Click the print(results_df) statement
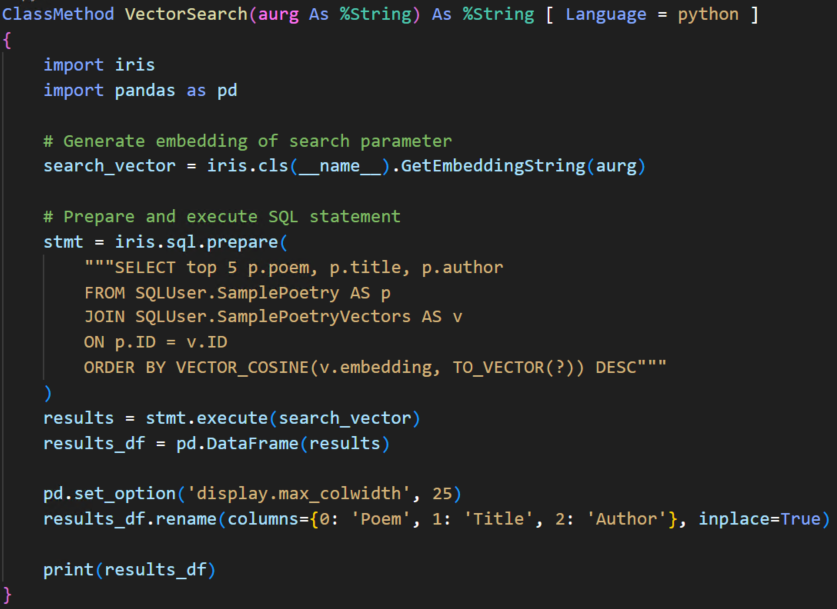 (129, 570)
